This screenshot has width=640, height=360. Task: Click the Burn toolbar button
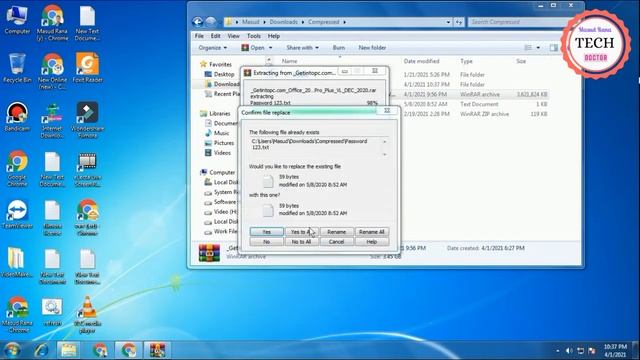[339, 48]
